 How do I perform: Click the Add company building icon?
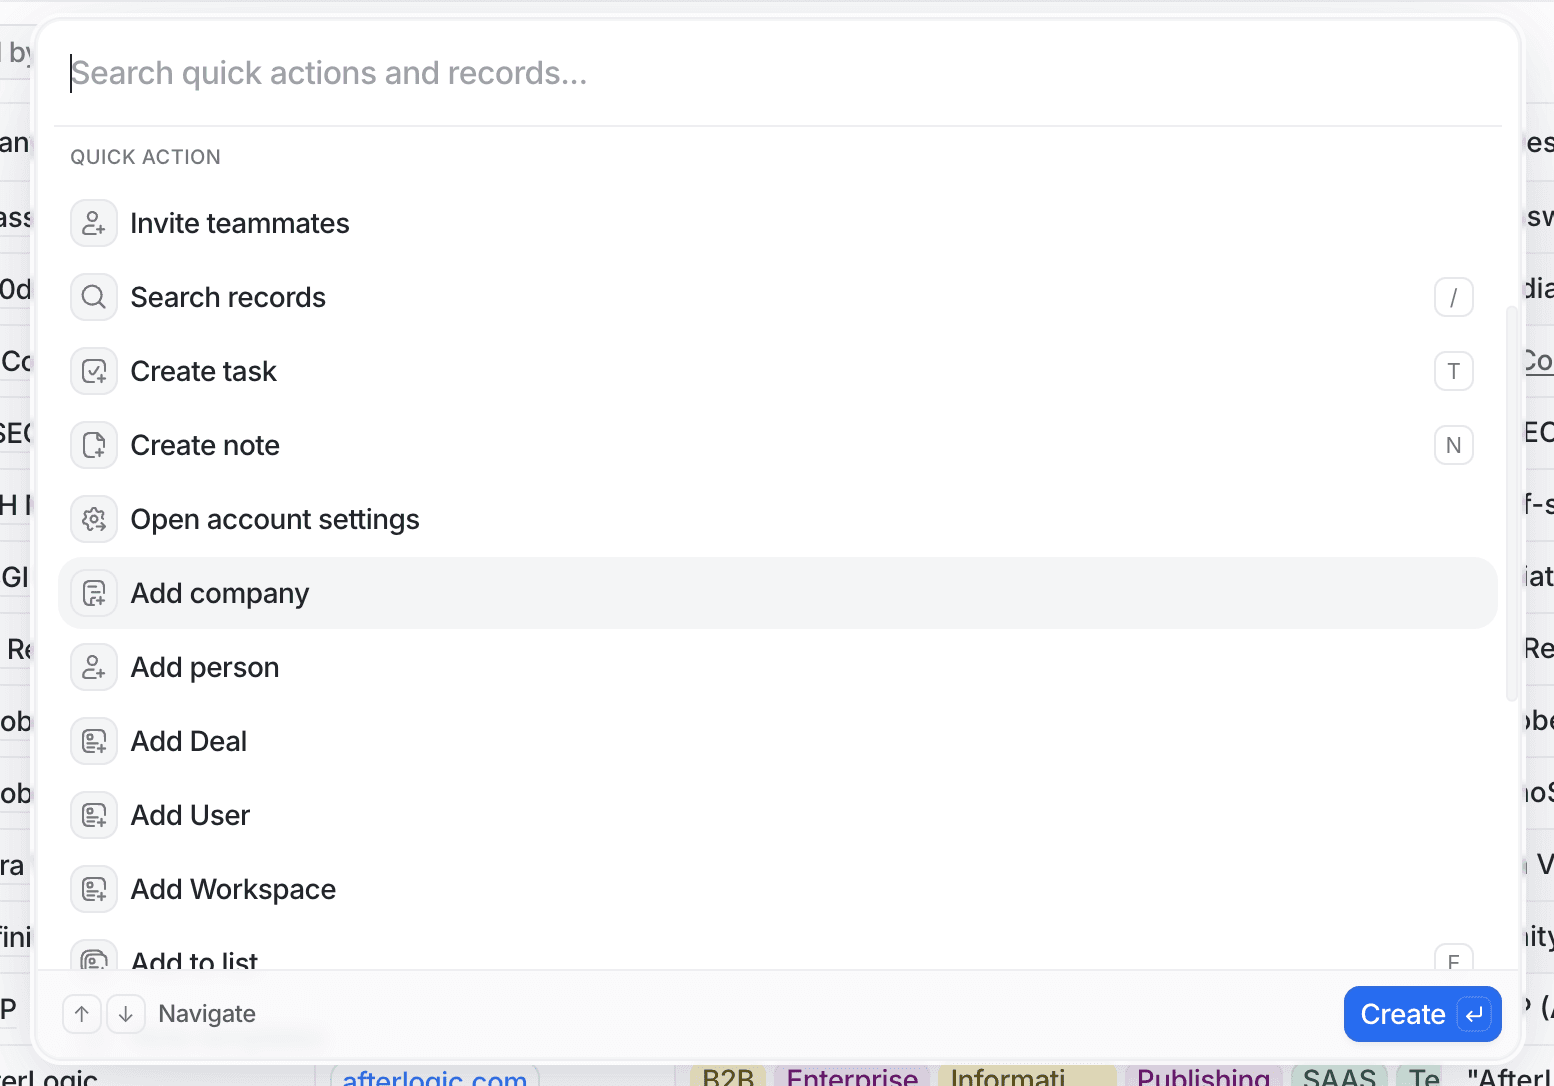pyautogui.click(x=93, y=593)
